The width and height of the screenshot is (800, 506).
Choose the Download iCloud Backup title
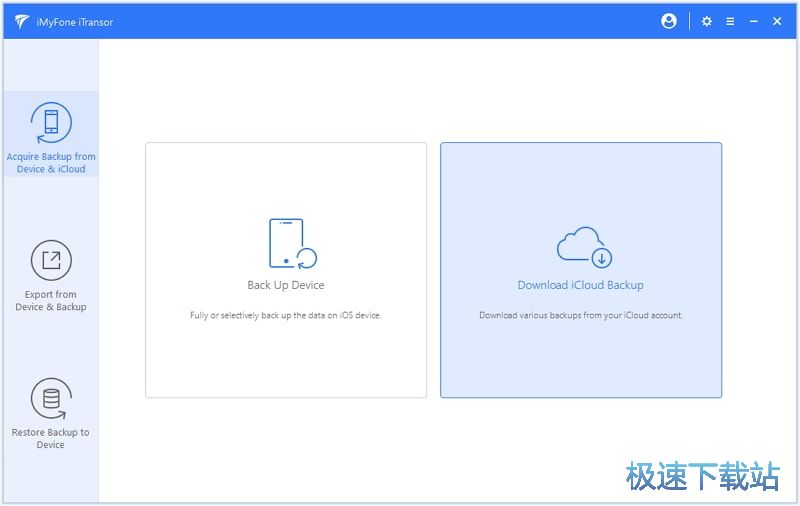pos(581,285)
